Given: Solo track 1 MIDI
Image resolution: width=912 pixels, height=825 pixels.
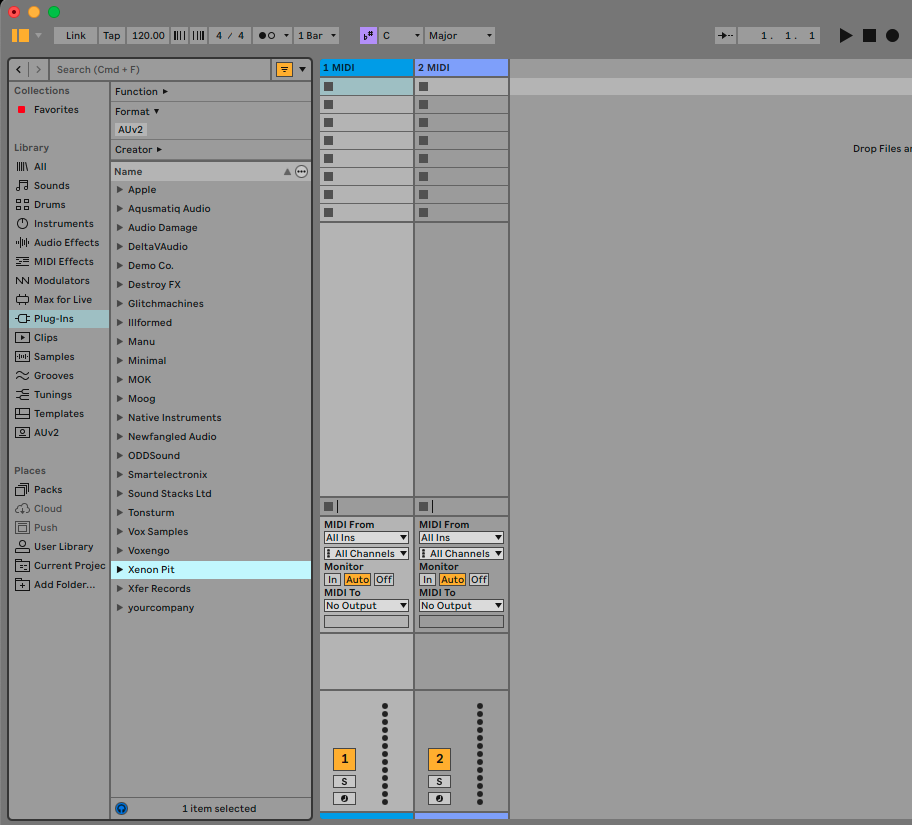Looking at the screenshot, I should coord(344,781).
